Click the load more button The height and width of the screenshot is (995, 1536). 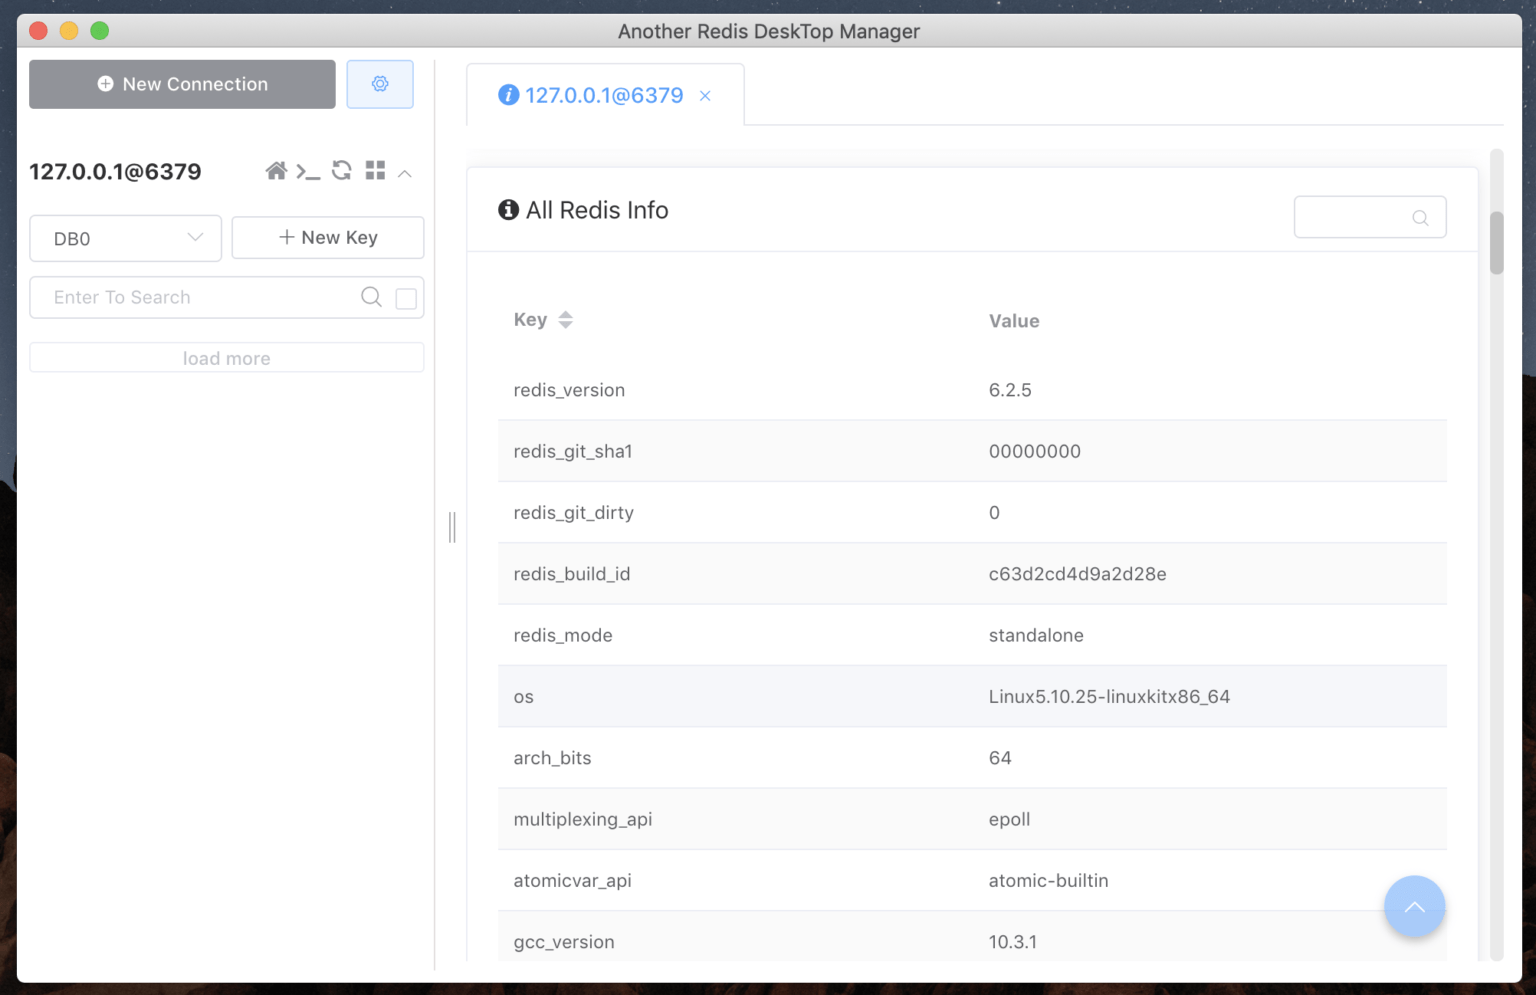227,357
